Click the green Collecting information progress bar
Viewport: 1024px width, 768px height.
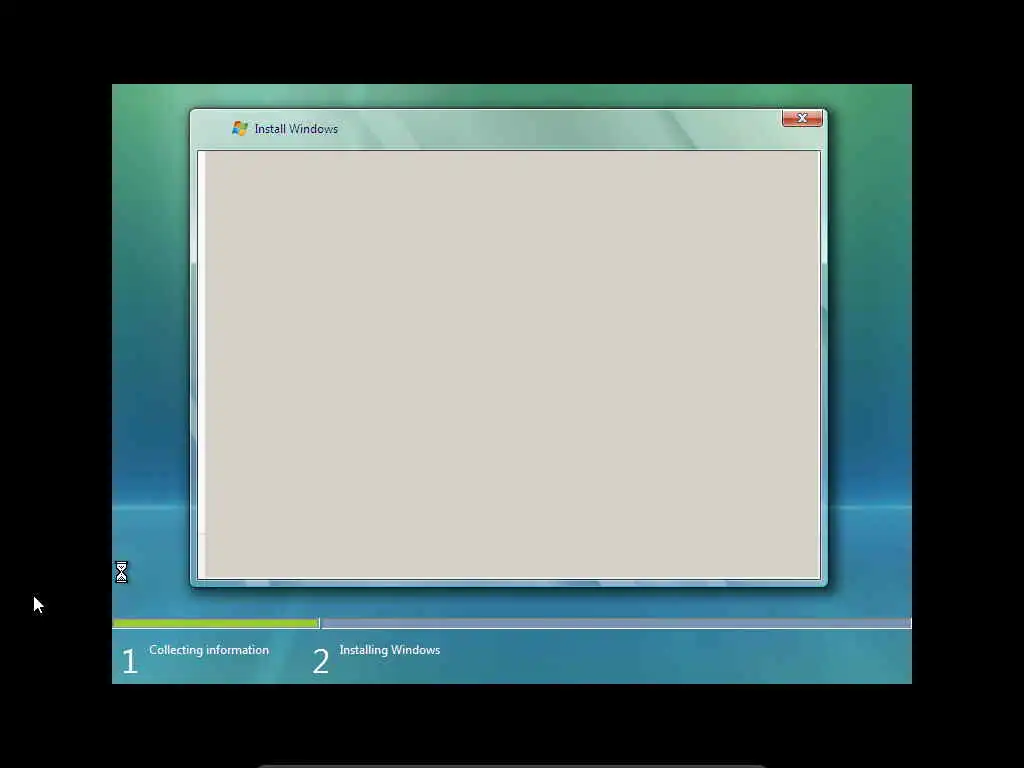click(216, 624)
